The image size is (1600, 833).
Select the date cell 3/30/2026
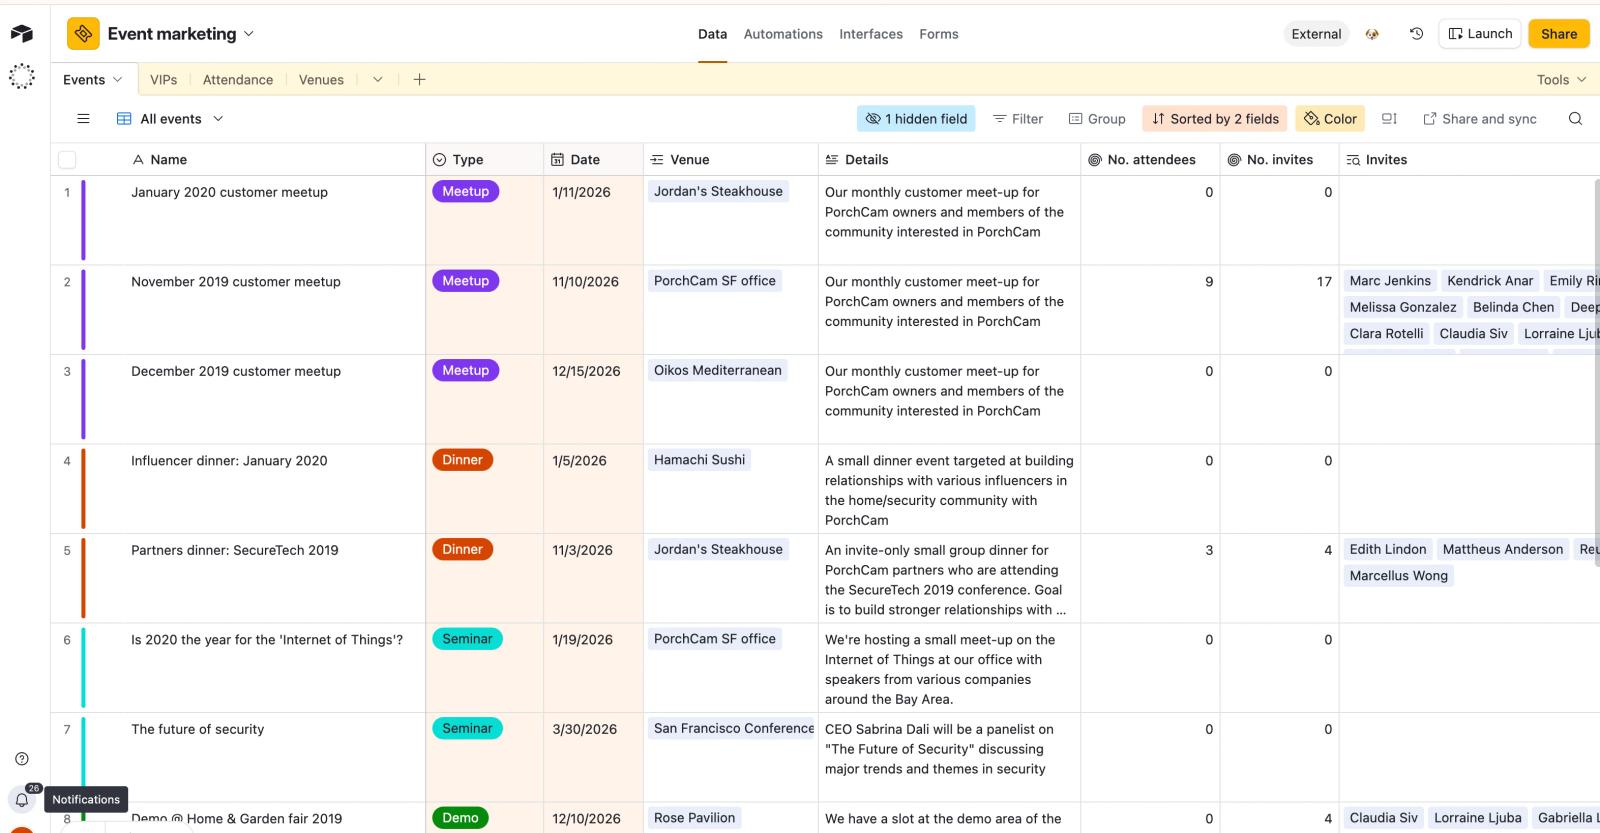(594, 758)
